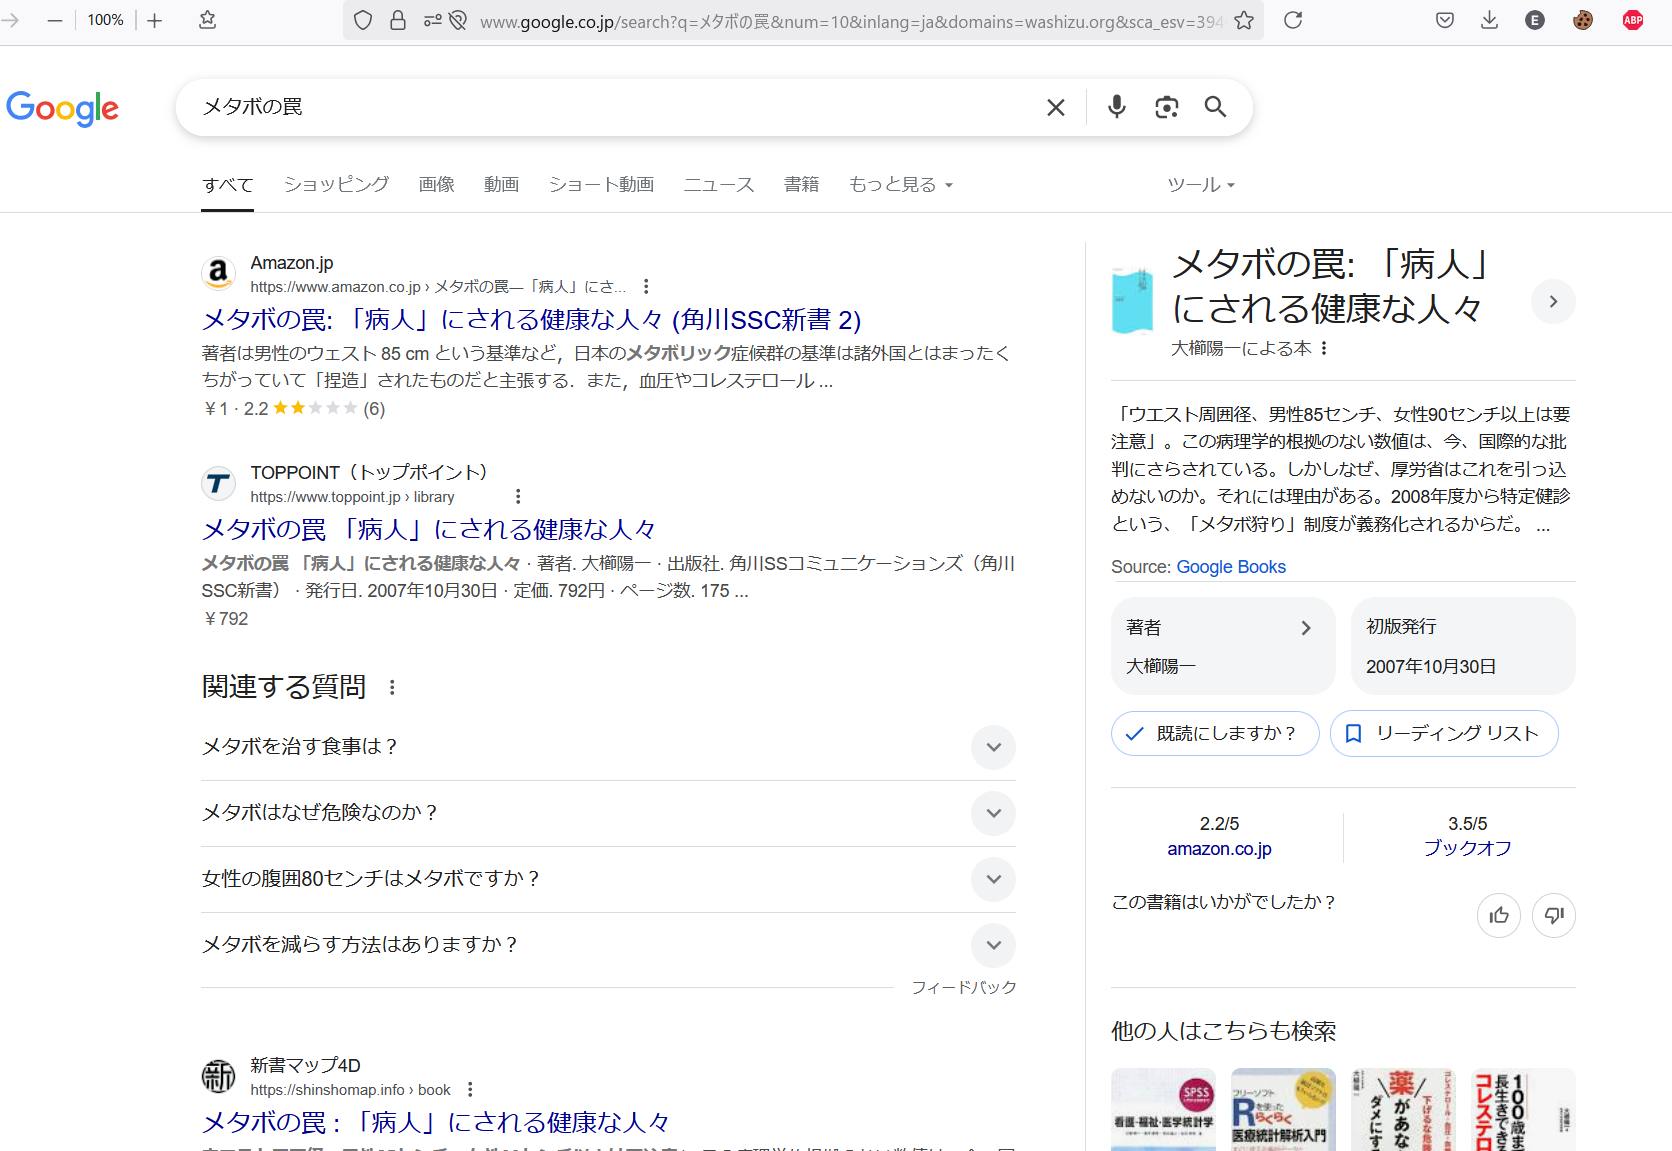1672x1151 pixels.
Task: Click the browser URL address bar
Action: click(x=850, y=21)
